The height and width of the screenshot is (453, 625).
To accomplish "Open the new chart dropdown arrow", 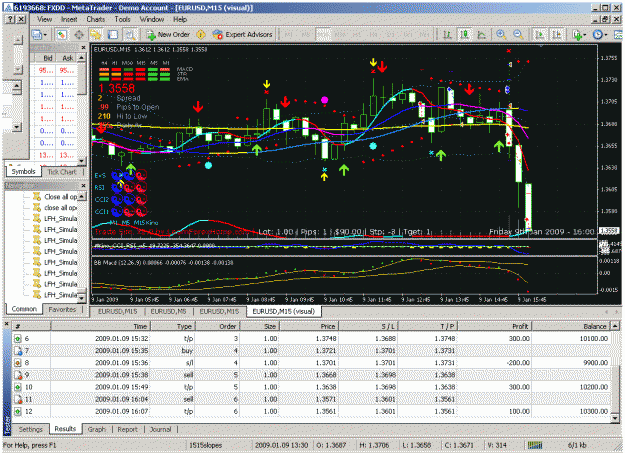I will pyautogui.click(x=45, y=35).
